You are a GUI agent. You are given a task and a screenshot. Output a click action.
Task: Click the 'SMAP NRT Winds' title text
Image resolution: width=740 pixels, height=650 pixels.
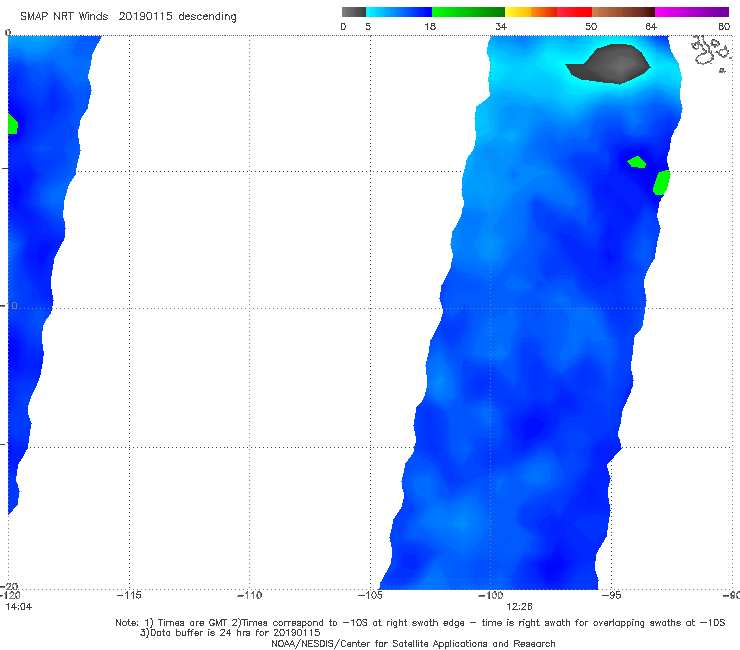click(x=64, y=16)
